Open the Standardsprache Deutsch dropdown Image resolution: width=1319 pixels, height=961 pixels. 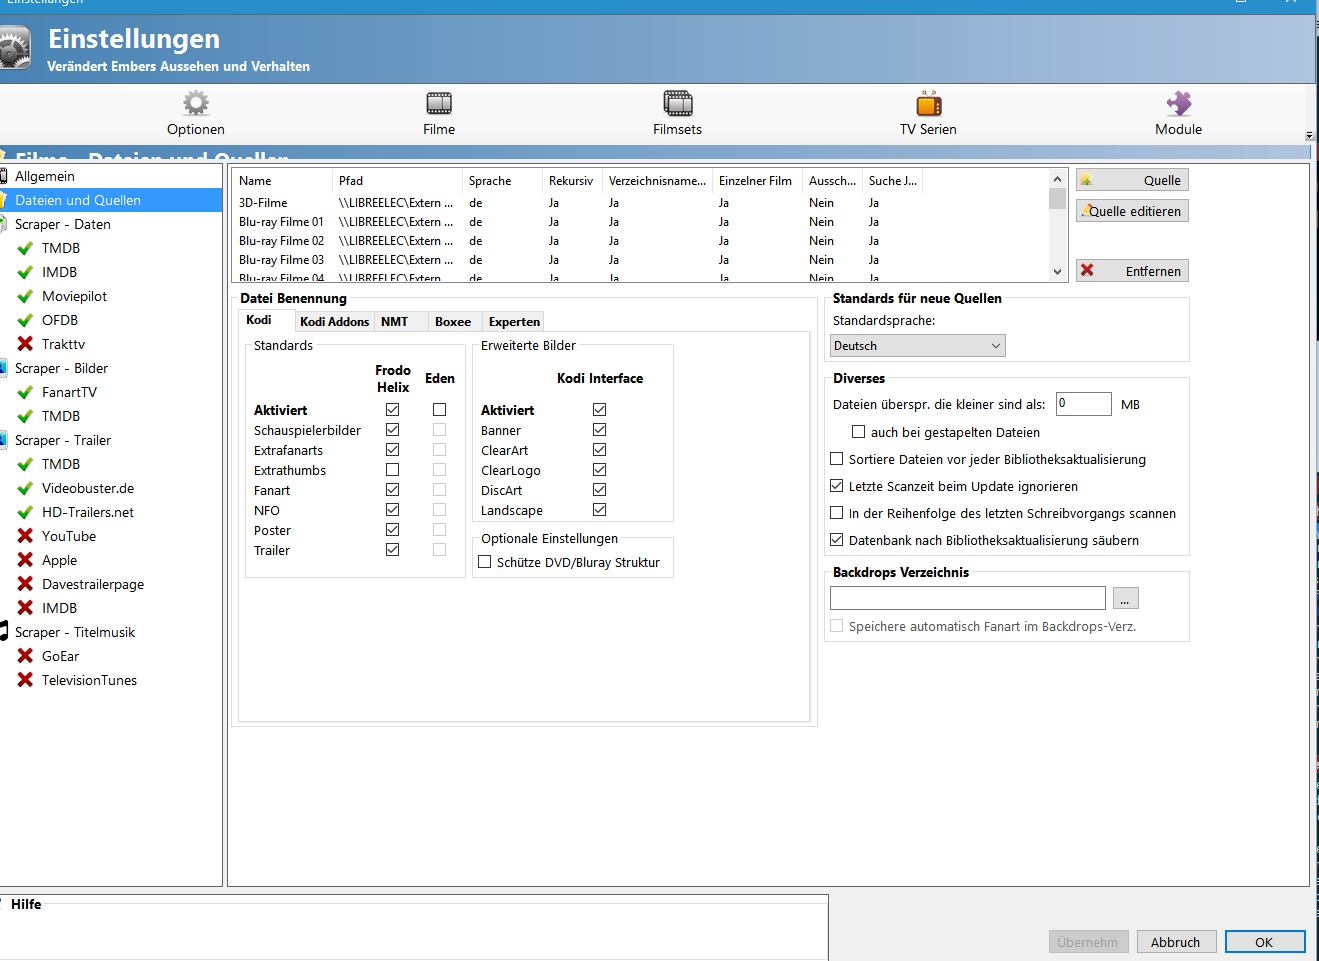(x=917, y=346)
